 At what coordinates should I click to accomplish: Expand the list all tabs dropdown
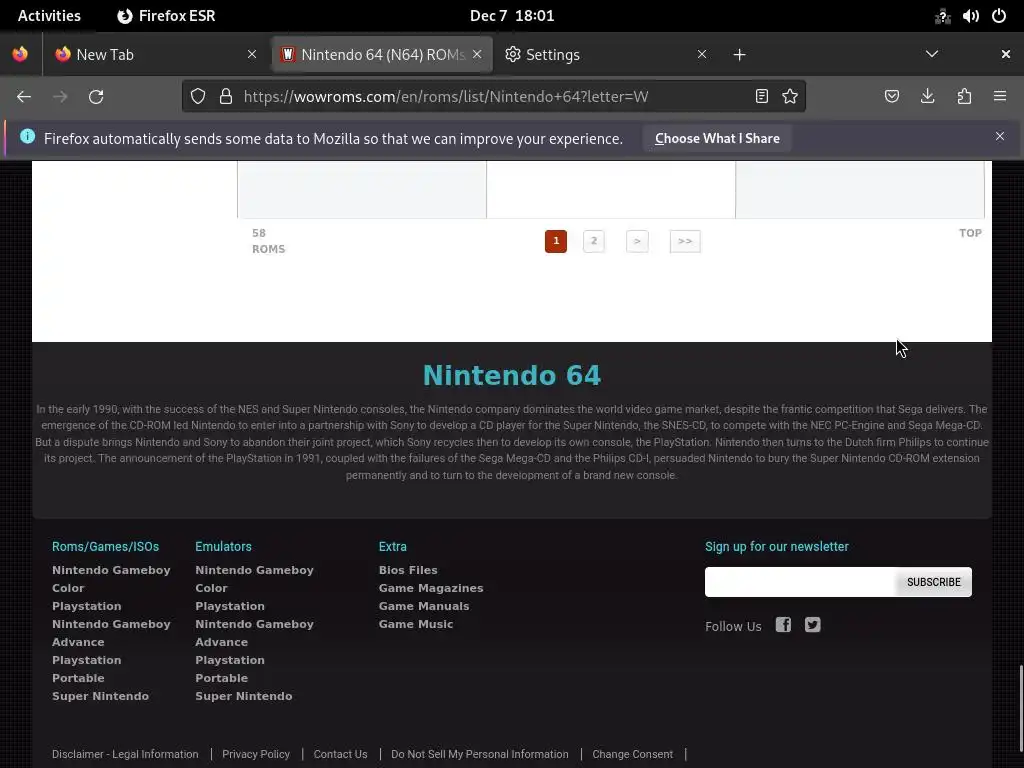click(x=932, y=54)
